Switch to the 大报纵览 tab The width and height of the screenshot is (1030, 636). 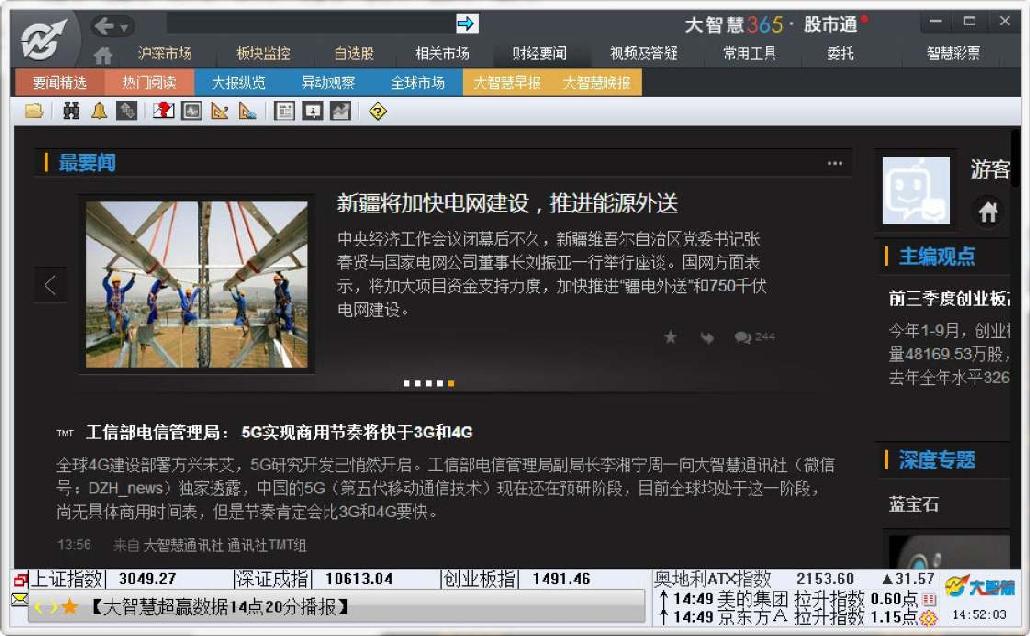[239, 83]
